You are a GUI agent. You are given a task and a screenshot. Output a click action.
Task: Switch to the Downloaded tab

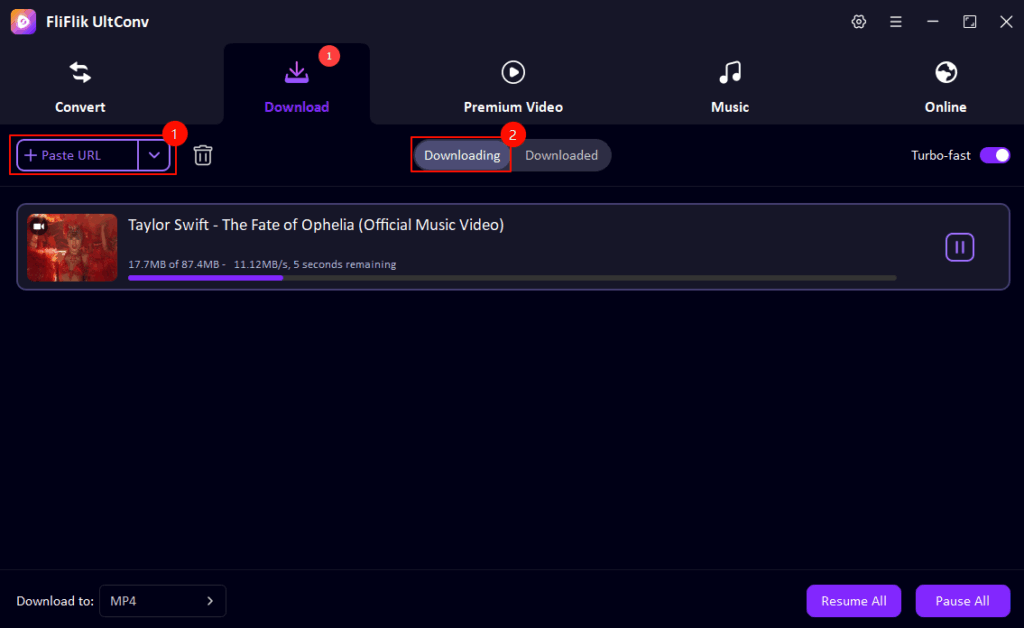click(561, 155)
